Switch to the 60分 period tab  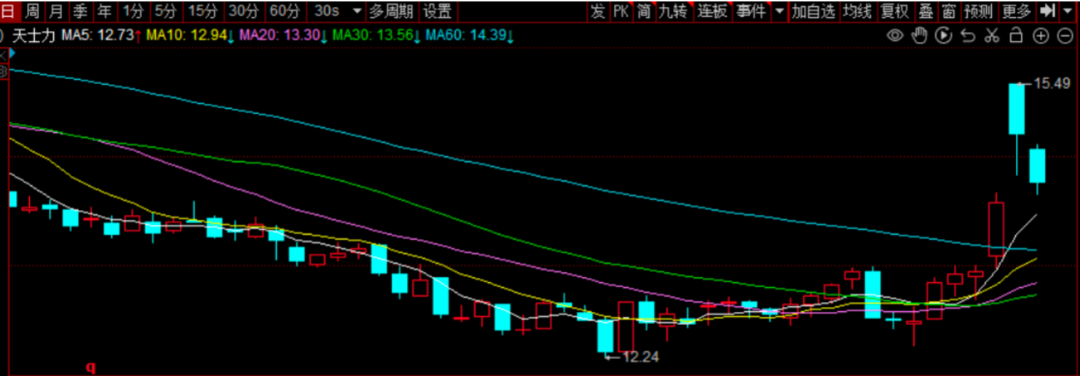point(286,11)
